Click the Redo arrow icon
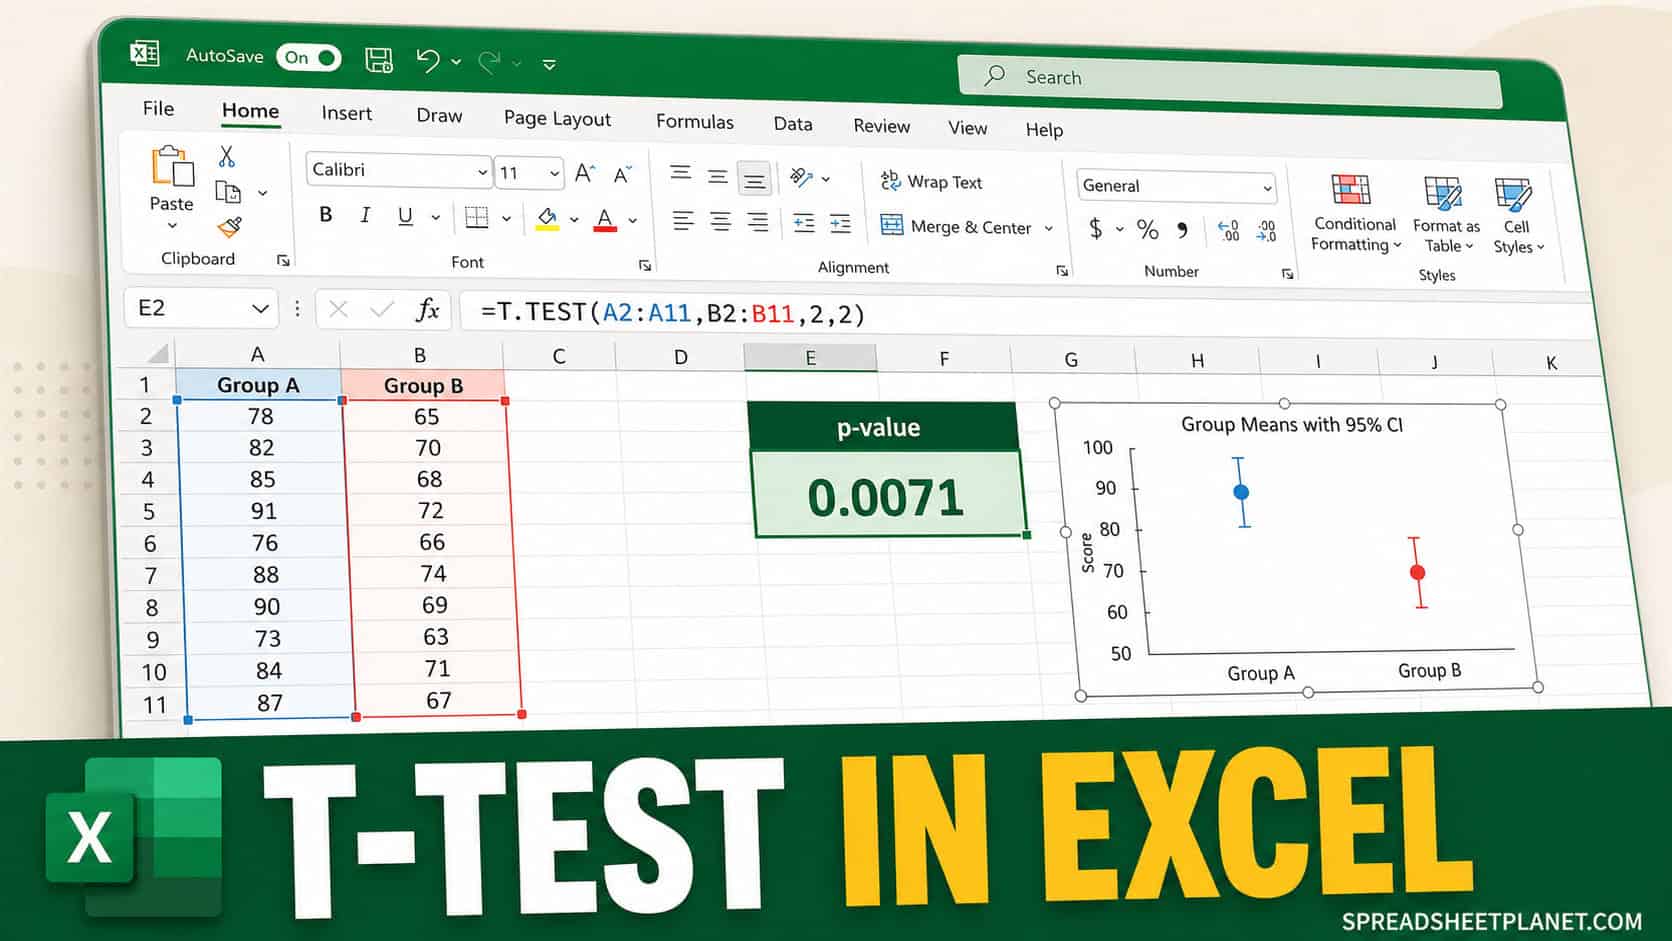 (489, 62)
